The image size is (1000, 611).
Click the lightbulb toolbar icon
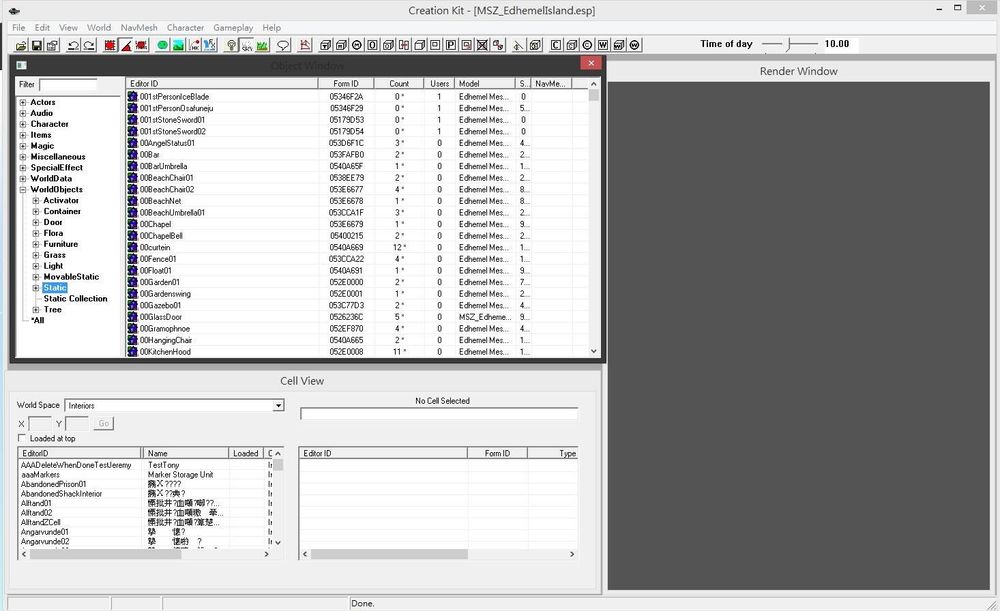[x=231, y=45]
